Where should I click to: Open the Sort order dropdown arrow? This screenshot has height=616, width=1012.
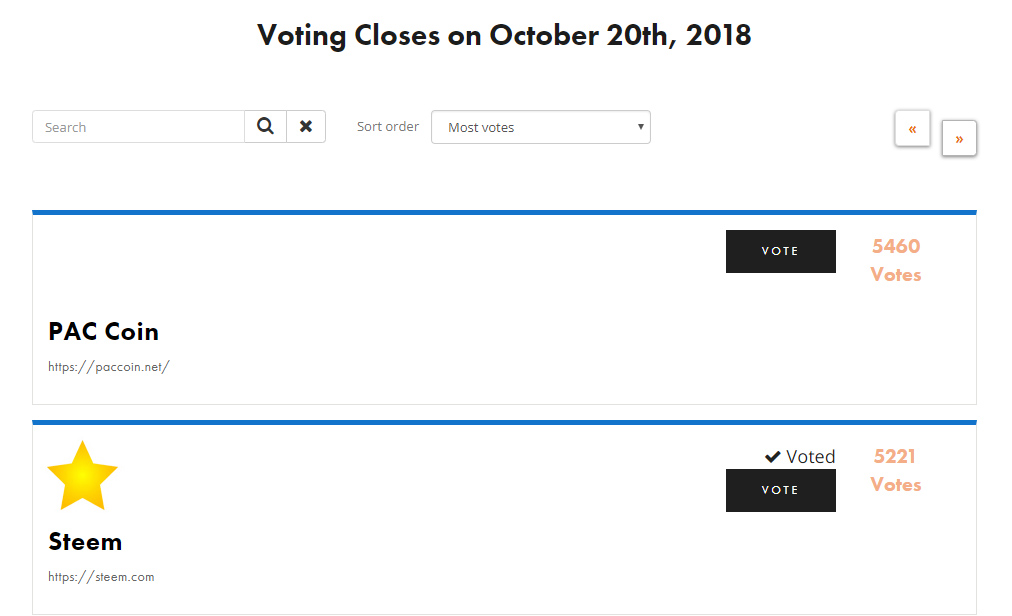tap(640, 127)
